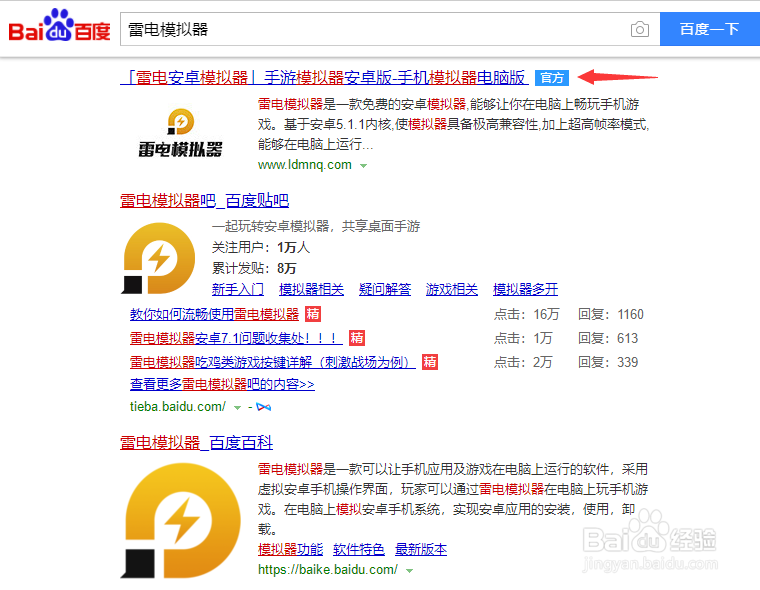Select the text 点击：2万

pos(523,362)
